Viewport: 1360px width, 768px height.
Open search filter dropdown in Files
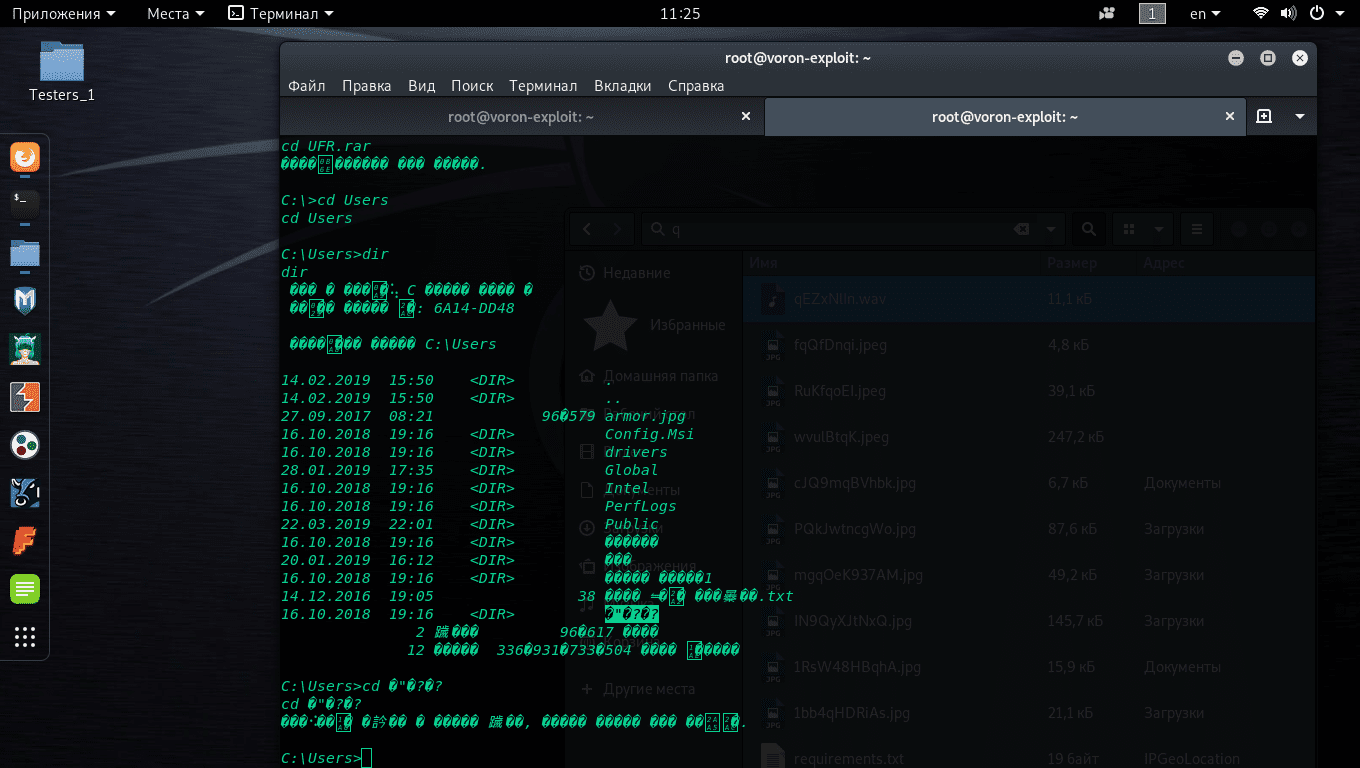point(1050,229)
